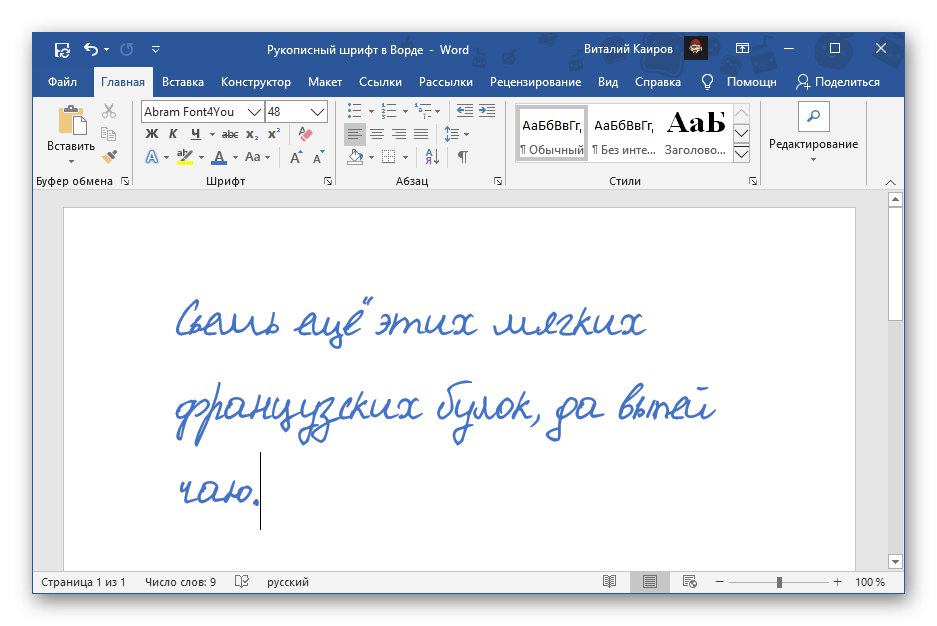Increase font size with the Grow Font icon
The height and width of the screenshot is (626, 937).
pyautogui.click(x=294, y=156)
